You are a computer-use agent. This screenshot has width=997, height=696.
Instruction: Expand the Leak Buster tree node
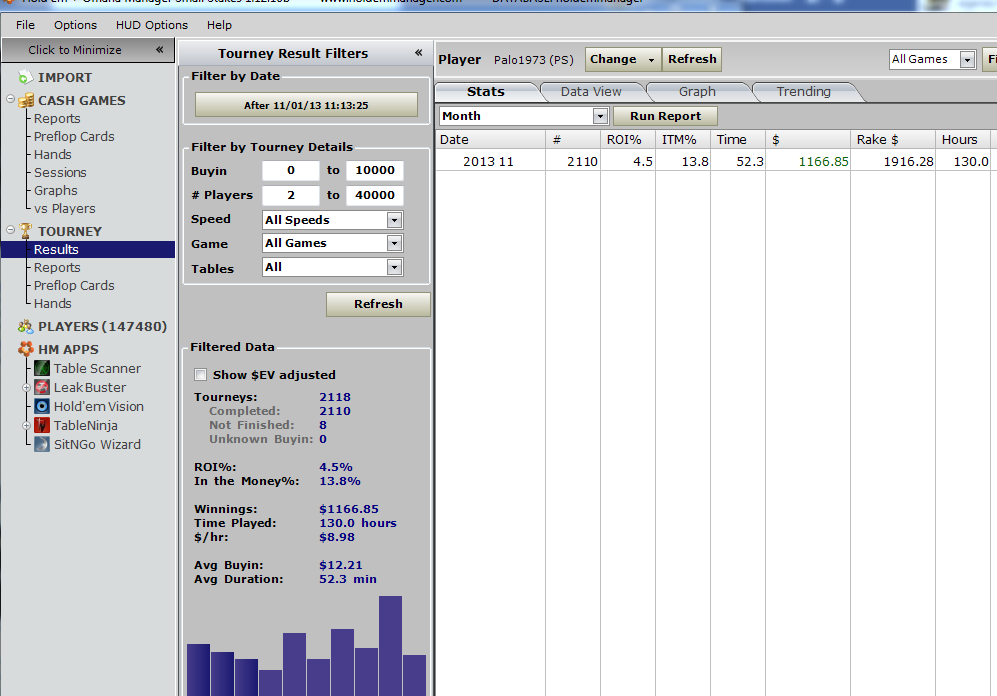click(27, 388)
